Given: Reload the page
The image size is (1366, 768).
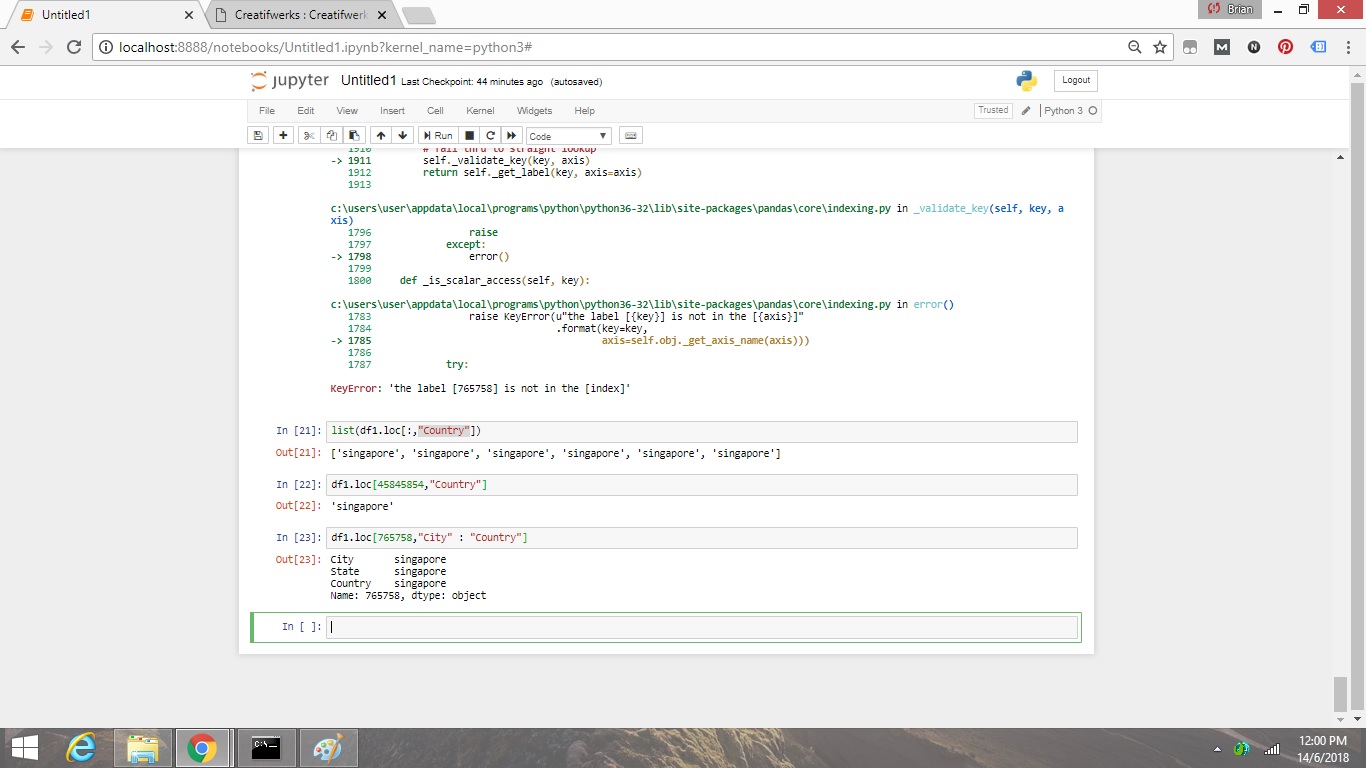Looking at the screenshot, I should (73, 47).
